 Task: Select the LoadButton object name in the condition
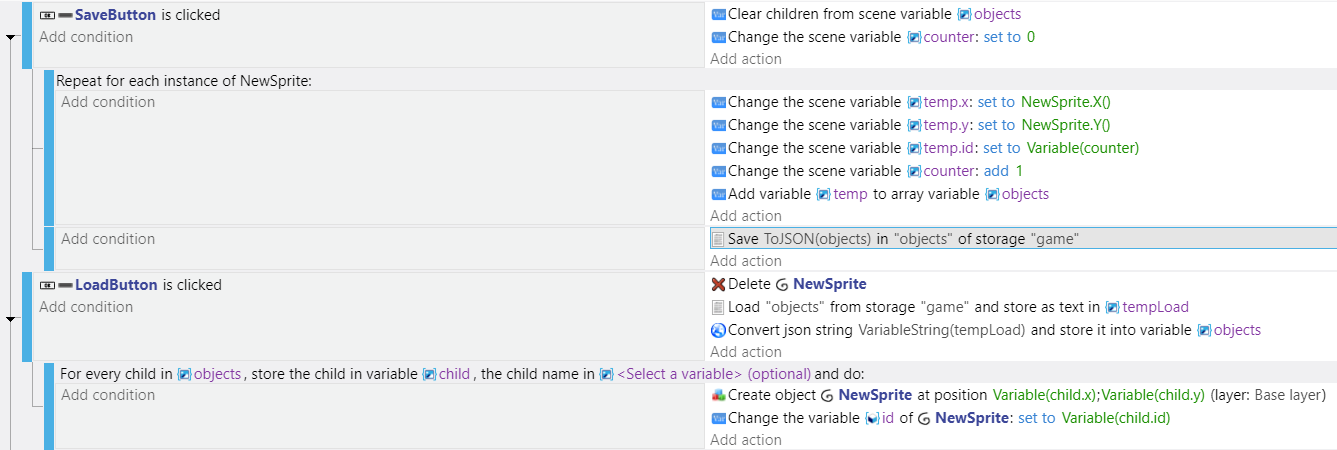click(x=116, y=285)
